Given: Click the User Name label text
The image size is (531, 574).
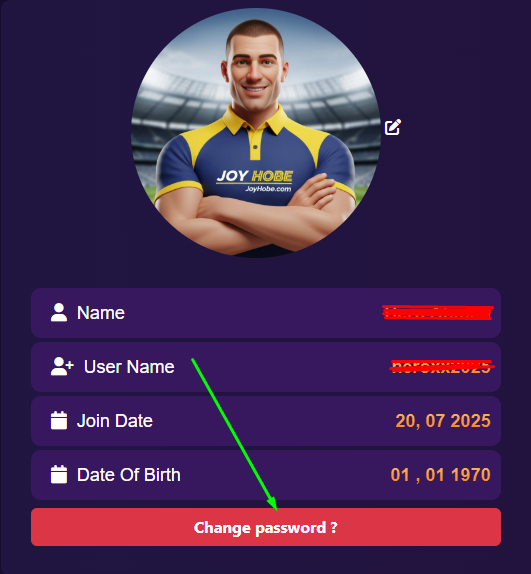Looking at the screenshot, I should point(129,367).
